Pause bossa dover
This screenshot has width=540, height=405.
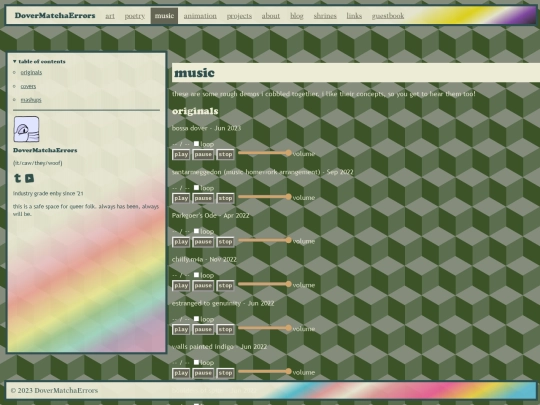(x=203, y=155)
